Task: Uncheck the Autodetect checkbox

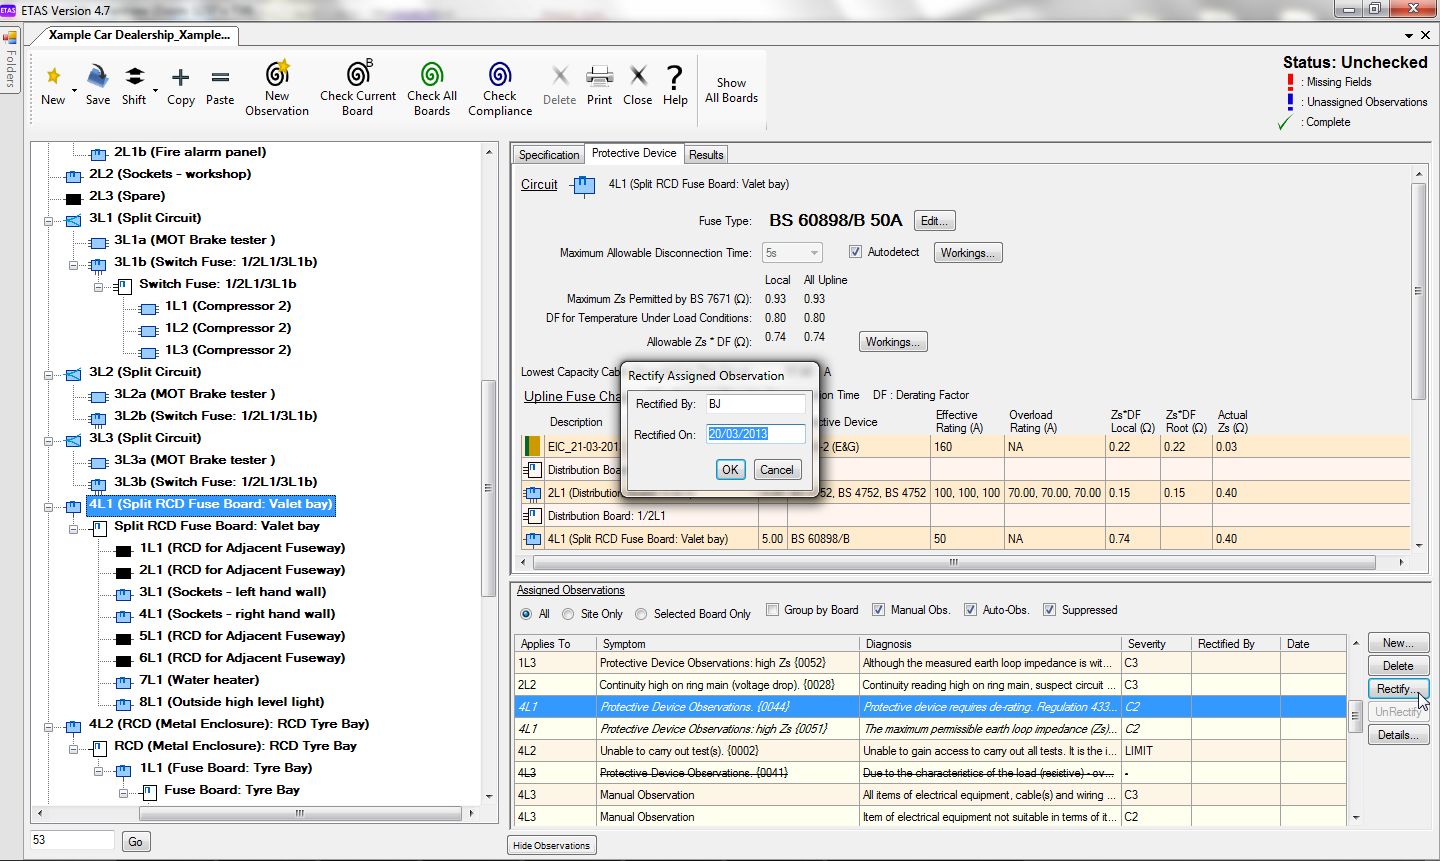Action: pyautogui.click(x=855, y=252)
